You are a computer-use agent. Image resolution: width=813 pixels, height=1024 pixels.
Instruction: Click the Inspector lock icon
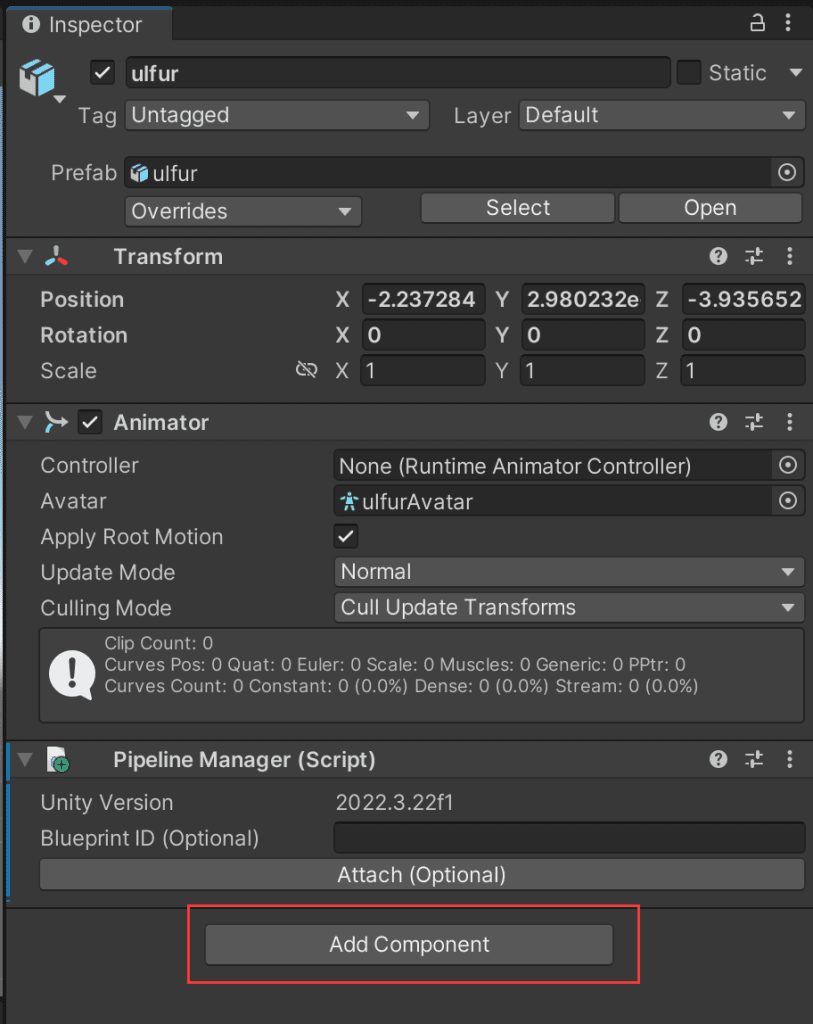pos(757,23)
